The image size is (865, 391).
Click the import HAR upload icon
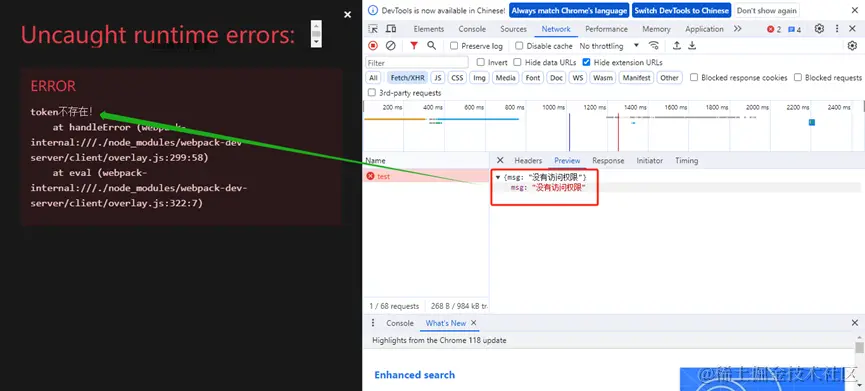(x=676, y=46)
